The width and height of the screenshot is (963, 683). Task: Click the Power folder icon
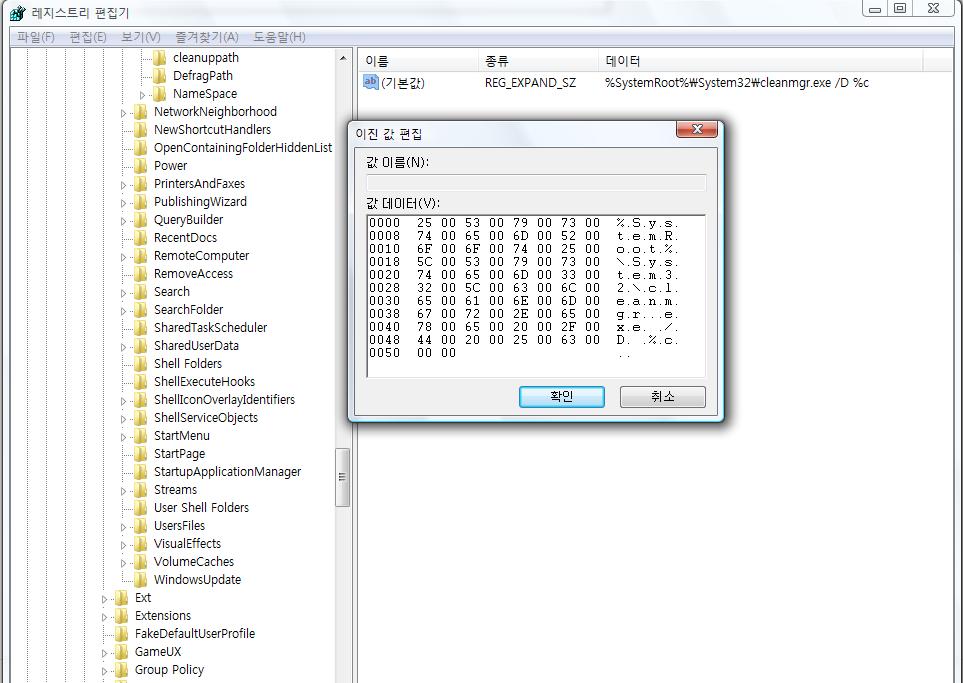[141, 166]
